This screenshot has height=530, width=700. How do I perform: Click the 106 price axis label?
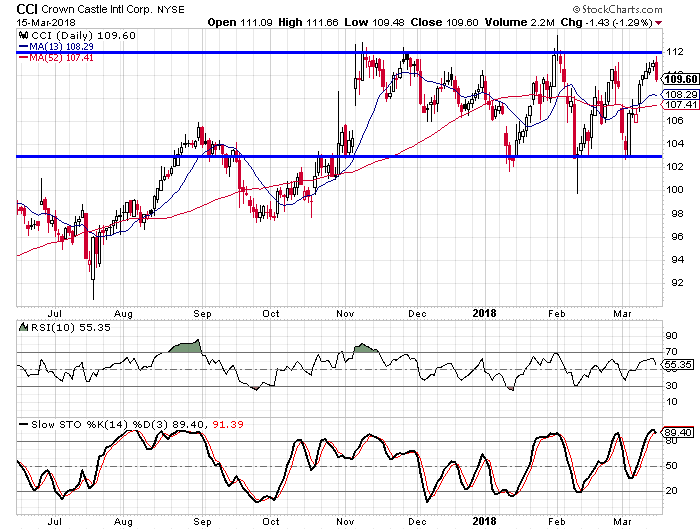click(x=675, y=121)
